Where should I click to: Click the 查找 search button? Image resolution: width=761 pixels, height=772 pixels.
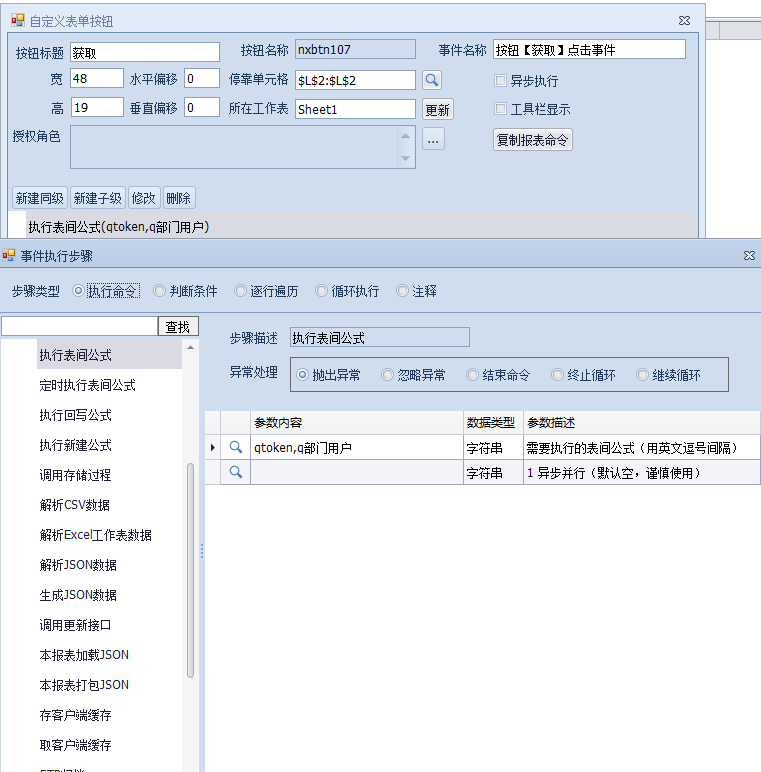[x=178, y=326]
